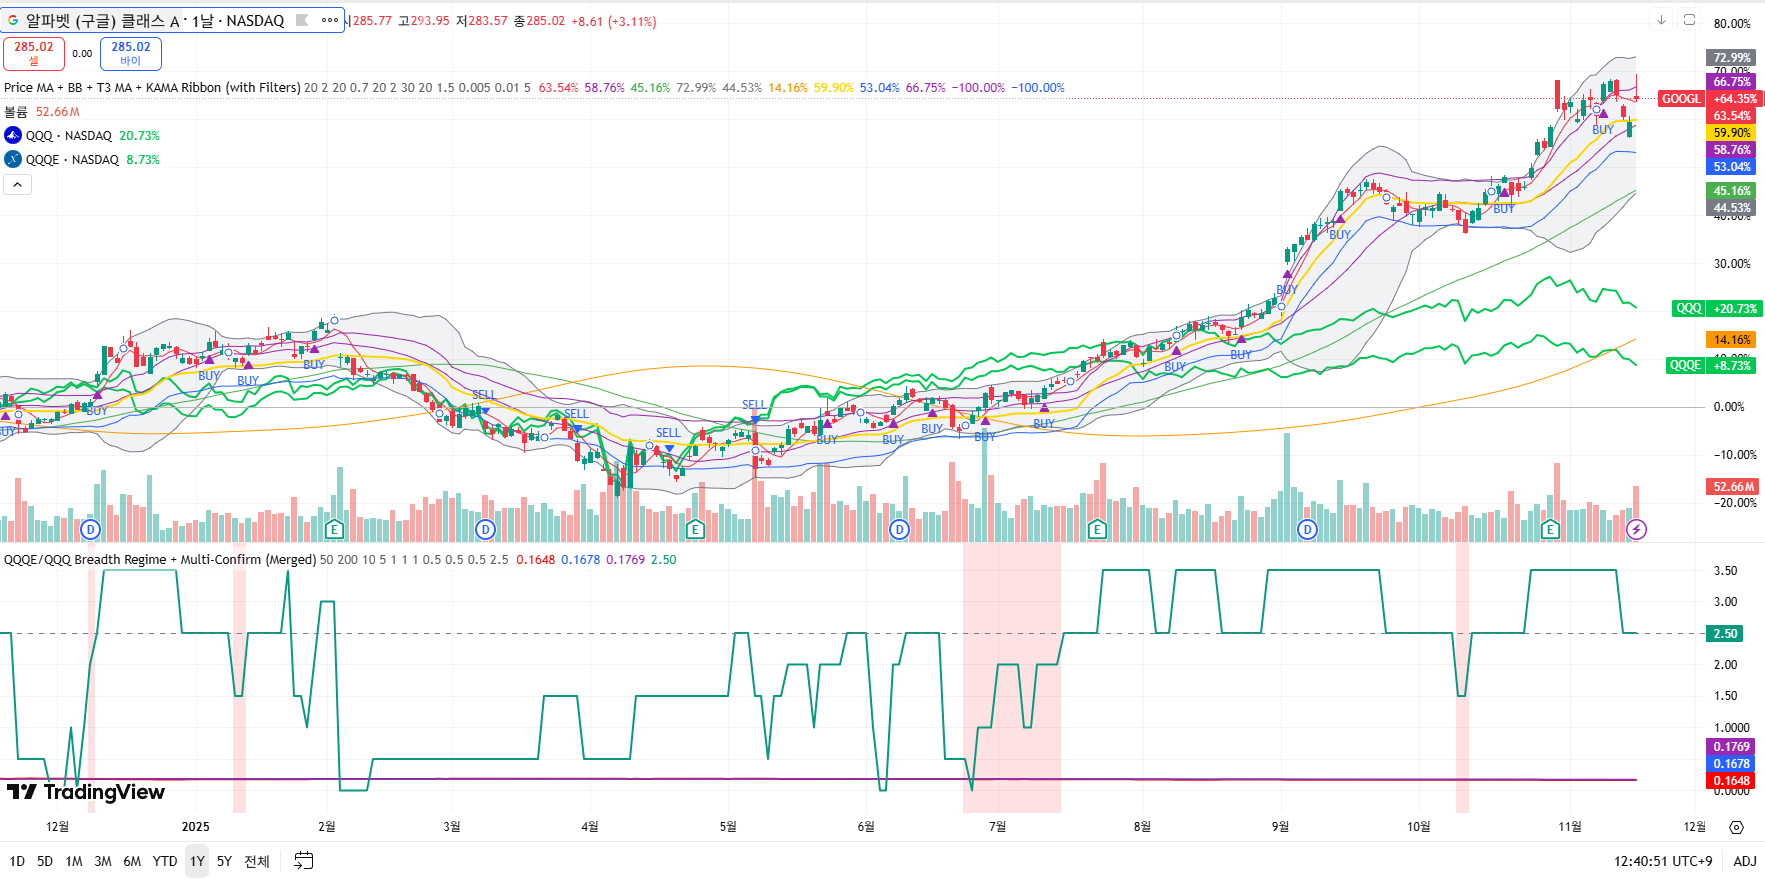Click the earnings E marker in late October
Viewport: 1765px width, 879px height.
1551,529
